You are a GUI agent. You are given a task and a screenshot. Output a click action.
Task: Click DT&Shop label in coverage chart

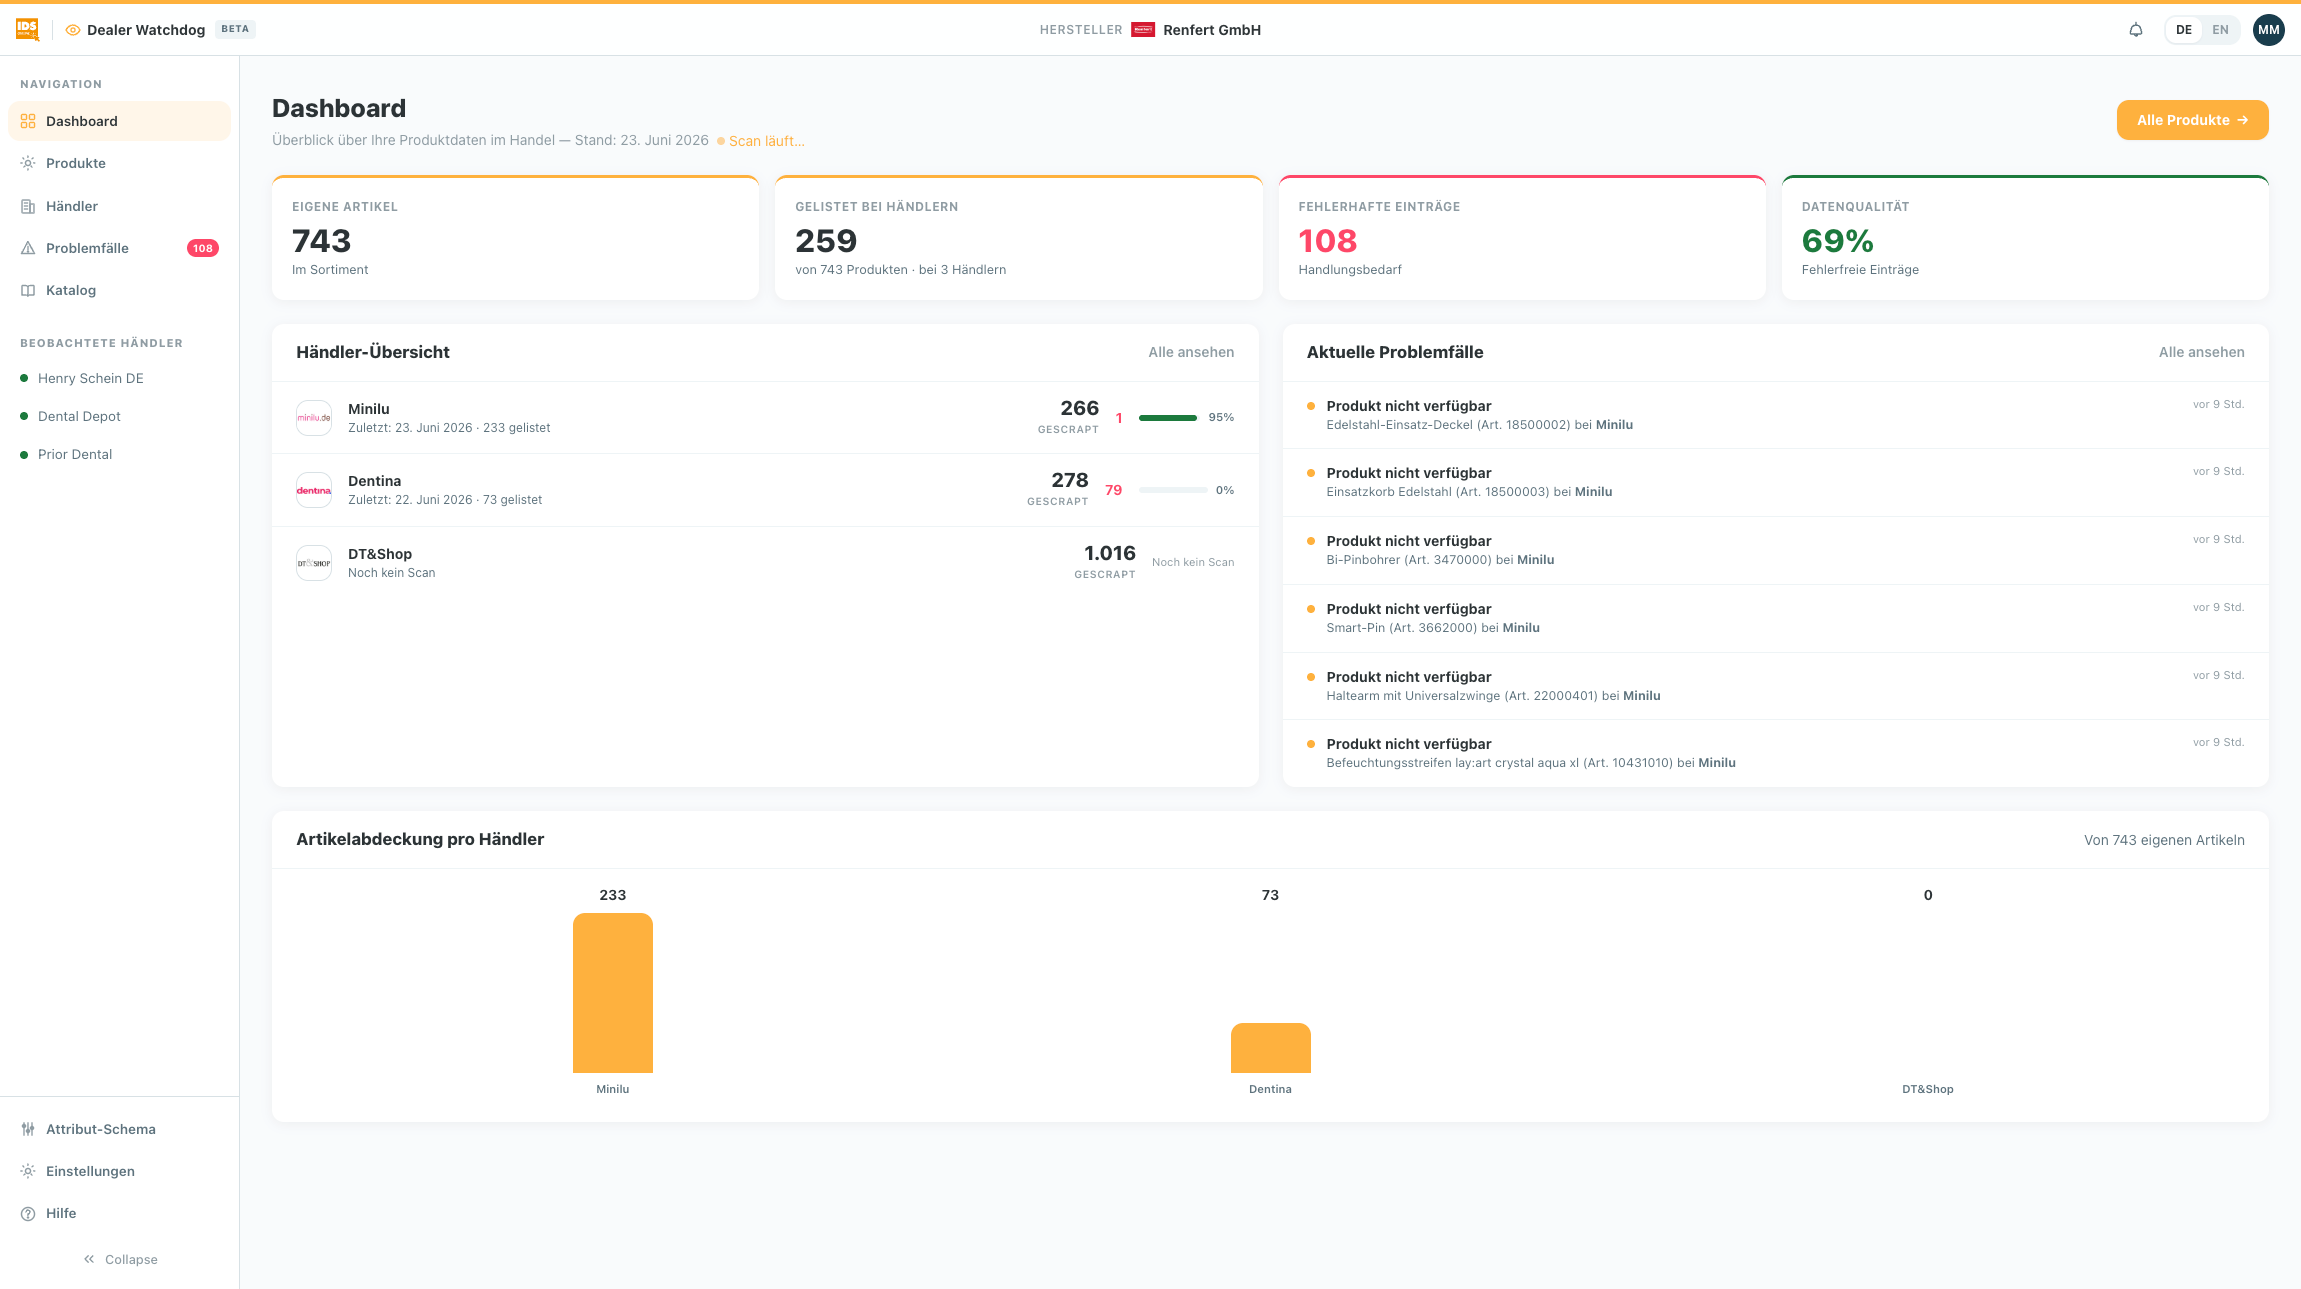1927,1089
